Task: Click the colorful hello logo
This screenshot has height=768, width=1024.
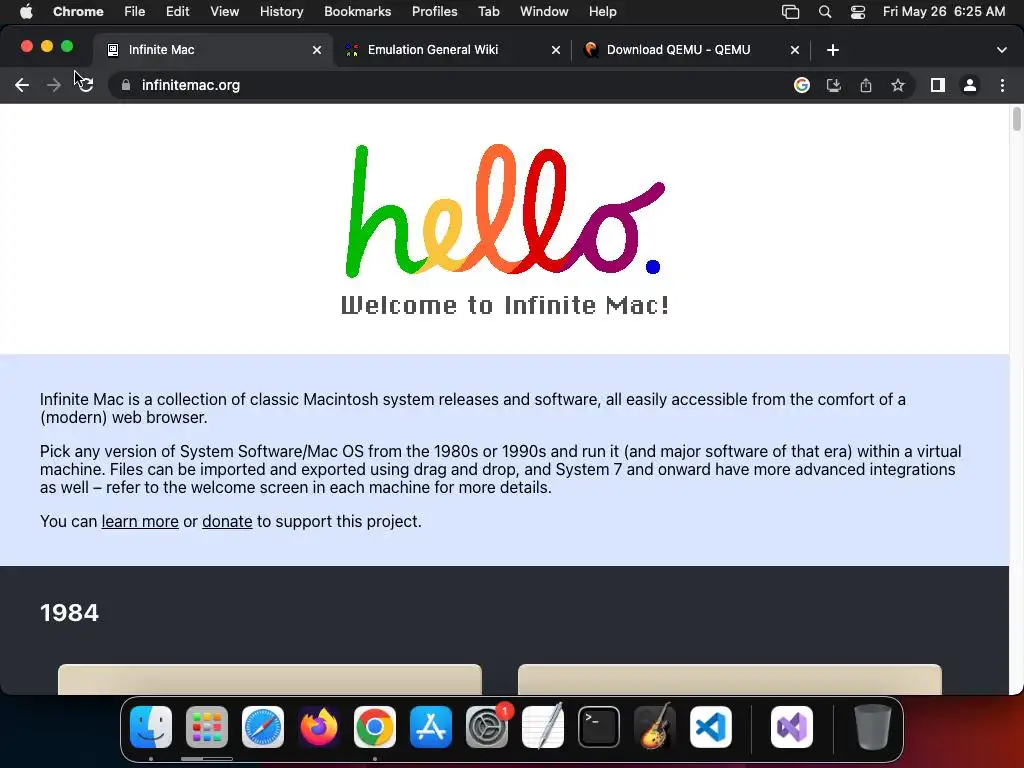Action: coord(505,210)
